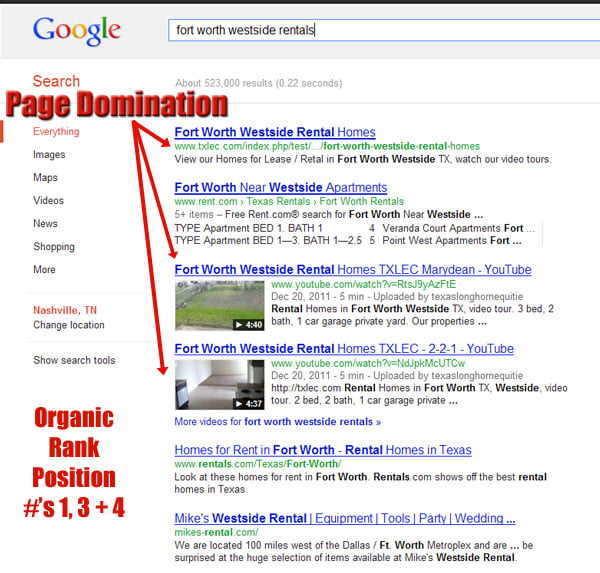Switch to Images results
This screenshot has height=573, width=600.
49,155
